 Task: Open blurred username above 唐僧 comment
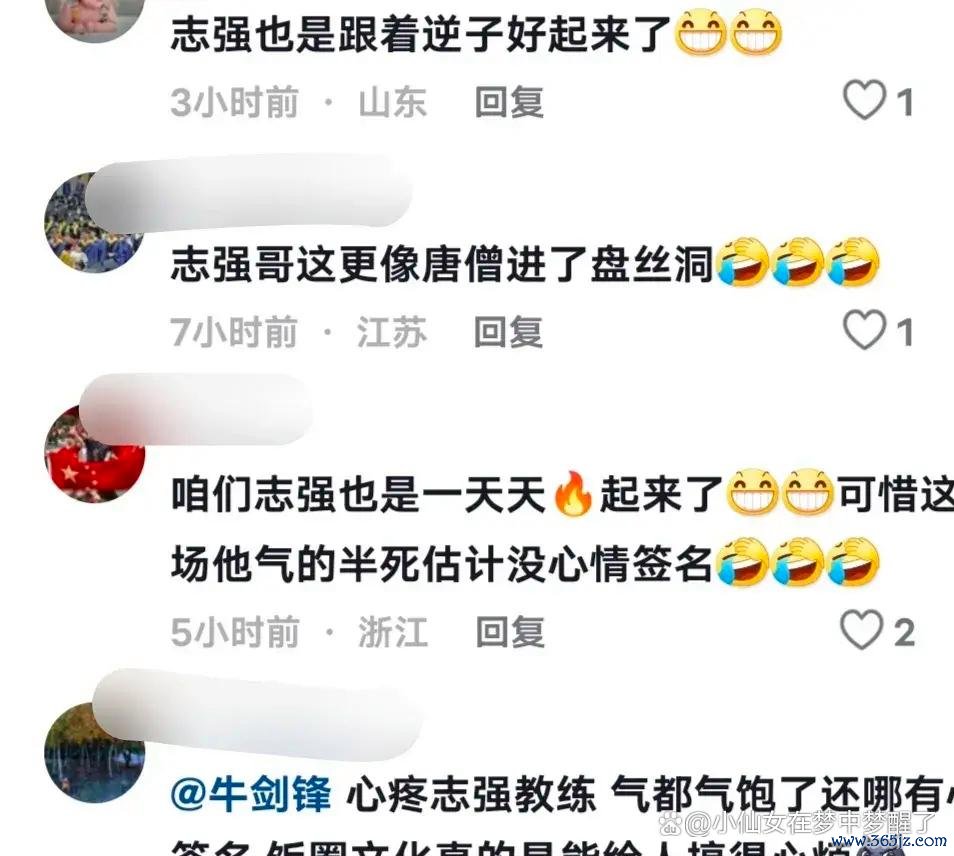(x=248, y=192)
